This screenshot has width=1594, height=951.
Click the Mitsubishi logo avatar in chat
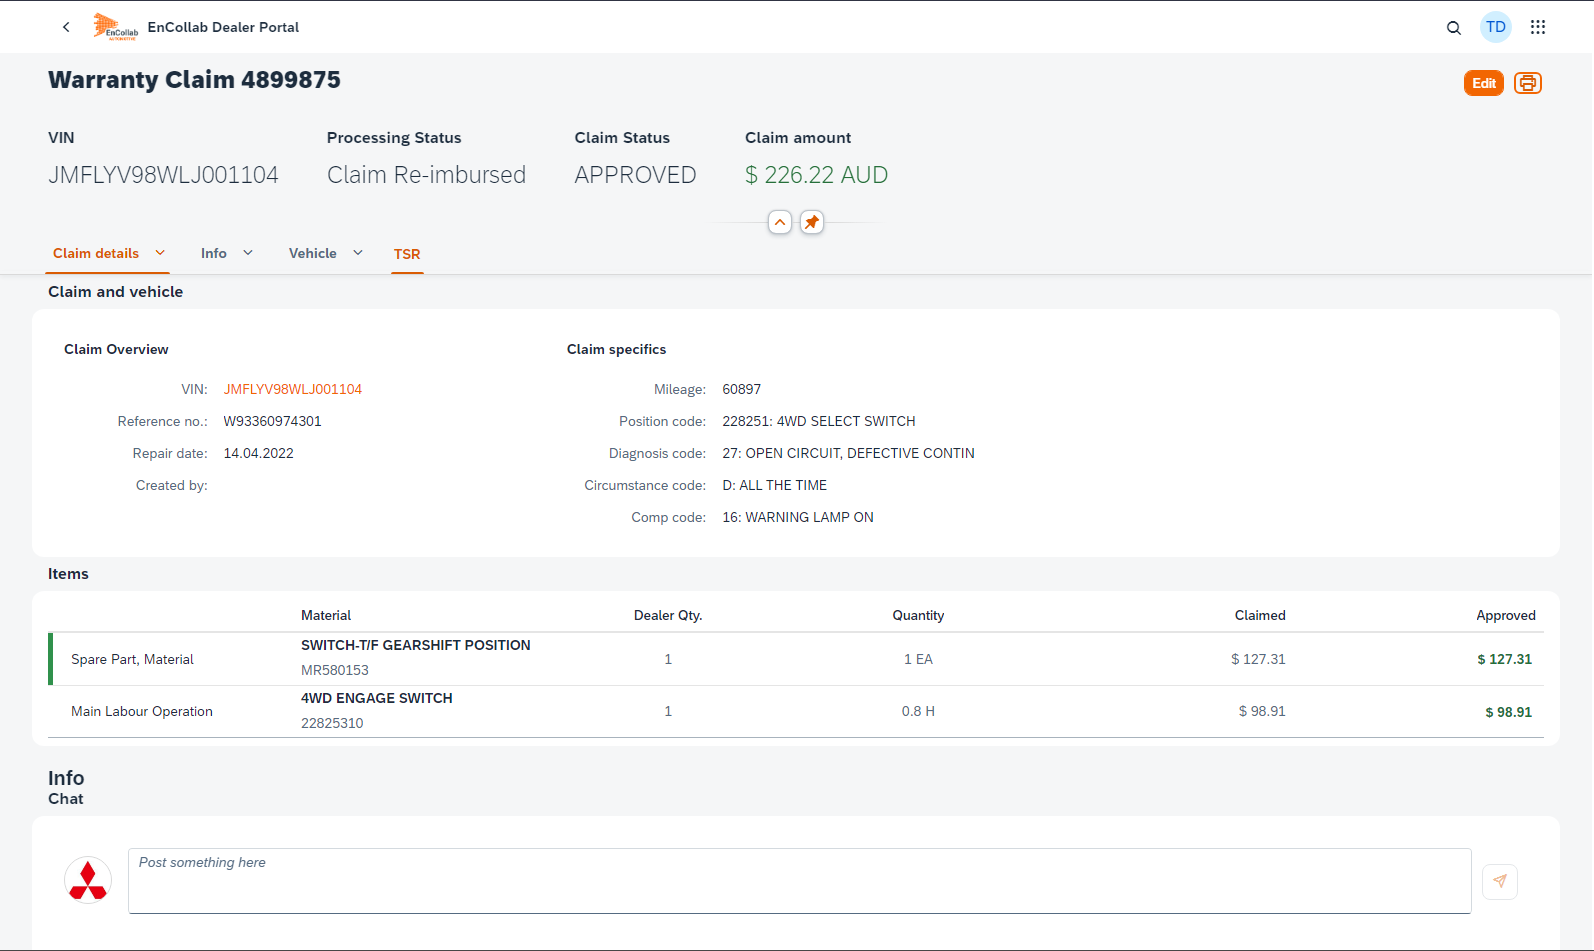88,881
